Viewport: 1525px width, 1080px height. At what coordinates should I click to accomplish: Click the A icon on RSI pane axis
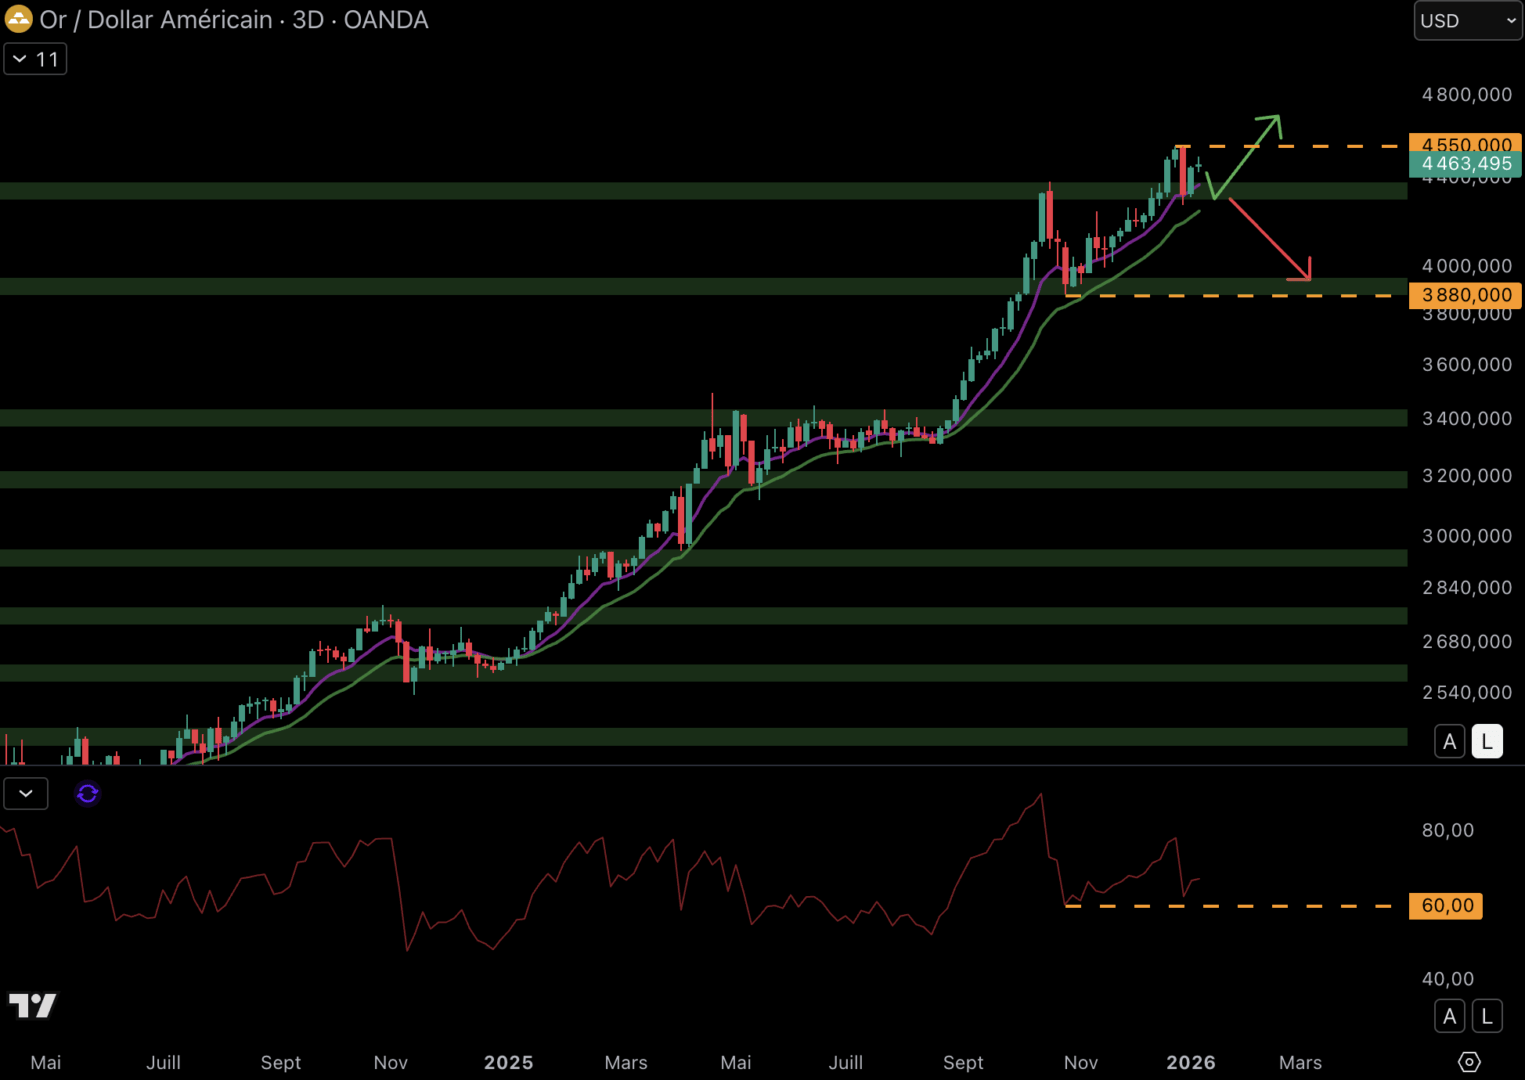(x=1449, y=1015)
